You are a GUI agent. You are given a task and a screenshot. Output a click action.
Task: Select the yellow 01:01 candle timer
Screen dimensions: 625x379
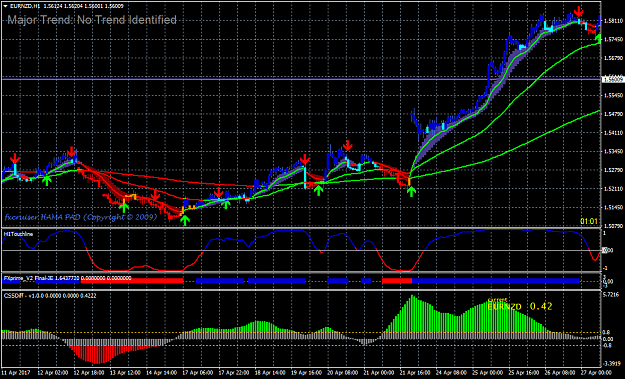(589, 221)
